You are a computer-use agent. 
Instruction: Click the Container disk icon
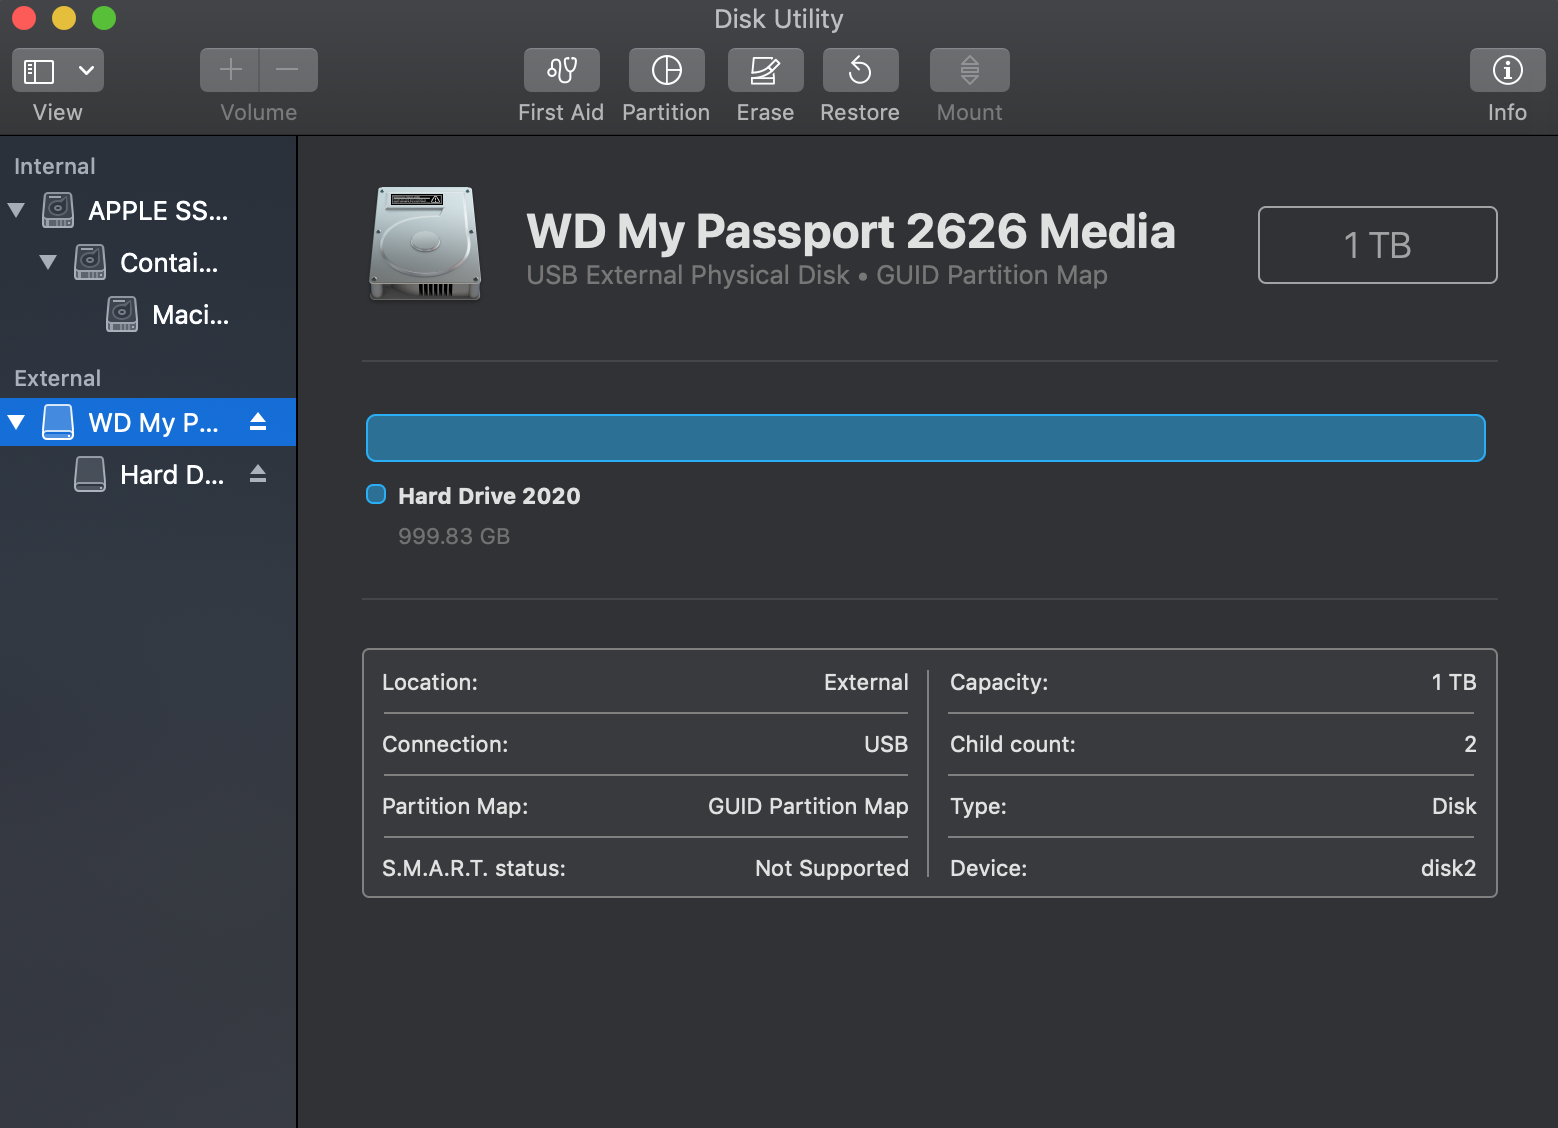(x=90, y=262)
